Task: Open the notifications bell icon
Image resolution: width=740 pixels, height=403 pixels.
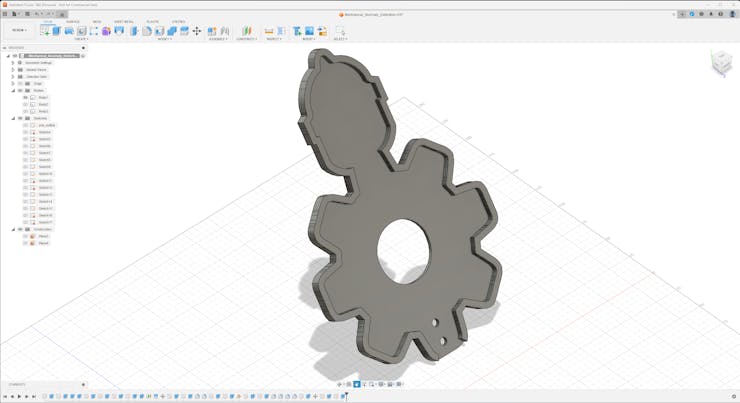Action: 711,14
